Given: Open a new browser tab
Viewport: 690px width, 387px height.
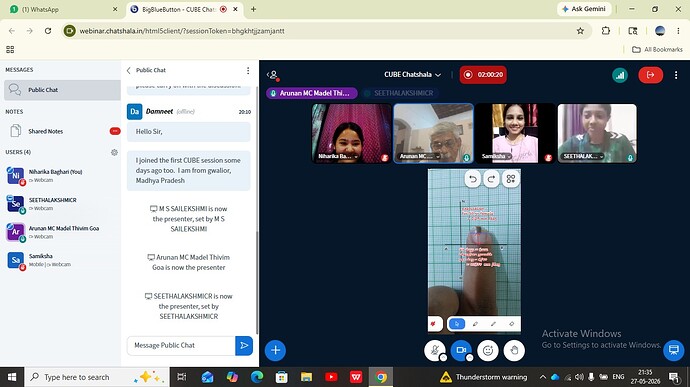Looking at the screenshot, I should click(x=253, y=9).
